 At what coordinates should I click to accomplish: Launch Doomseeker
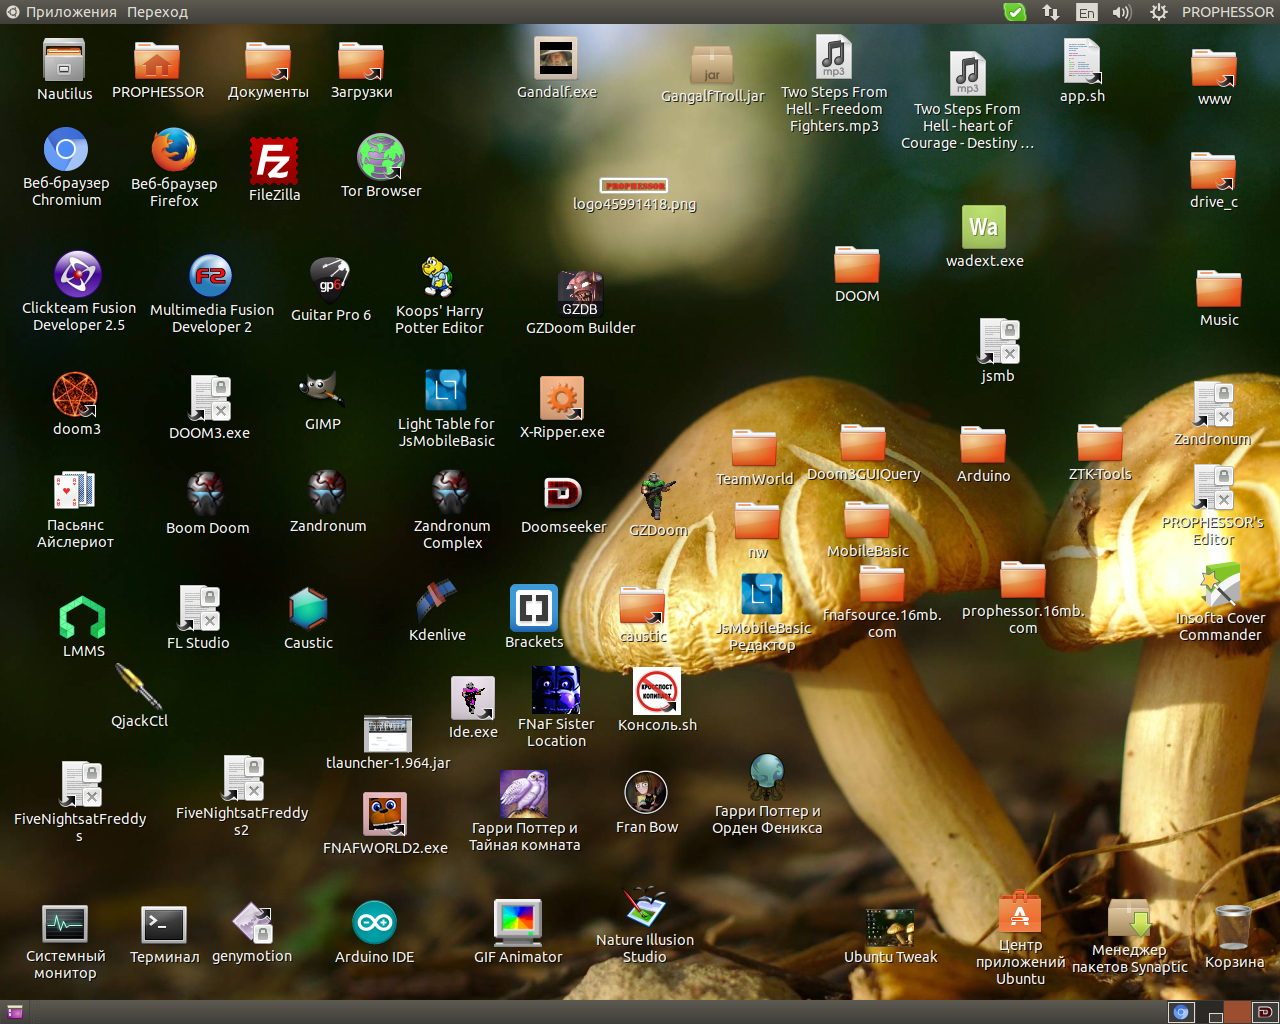[563, 493]
